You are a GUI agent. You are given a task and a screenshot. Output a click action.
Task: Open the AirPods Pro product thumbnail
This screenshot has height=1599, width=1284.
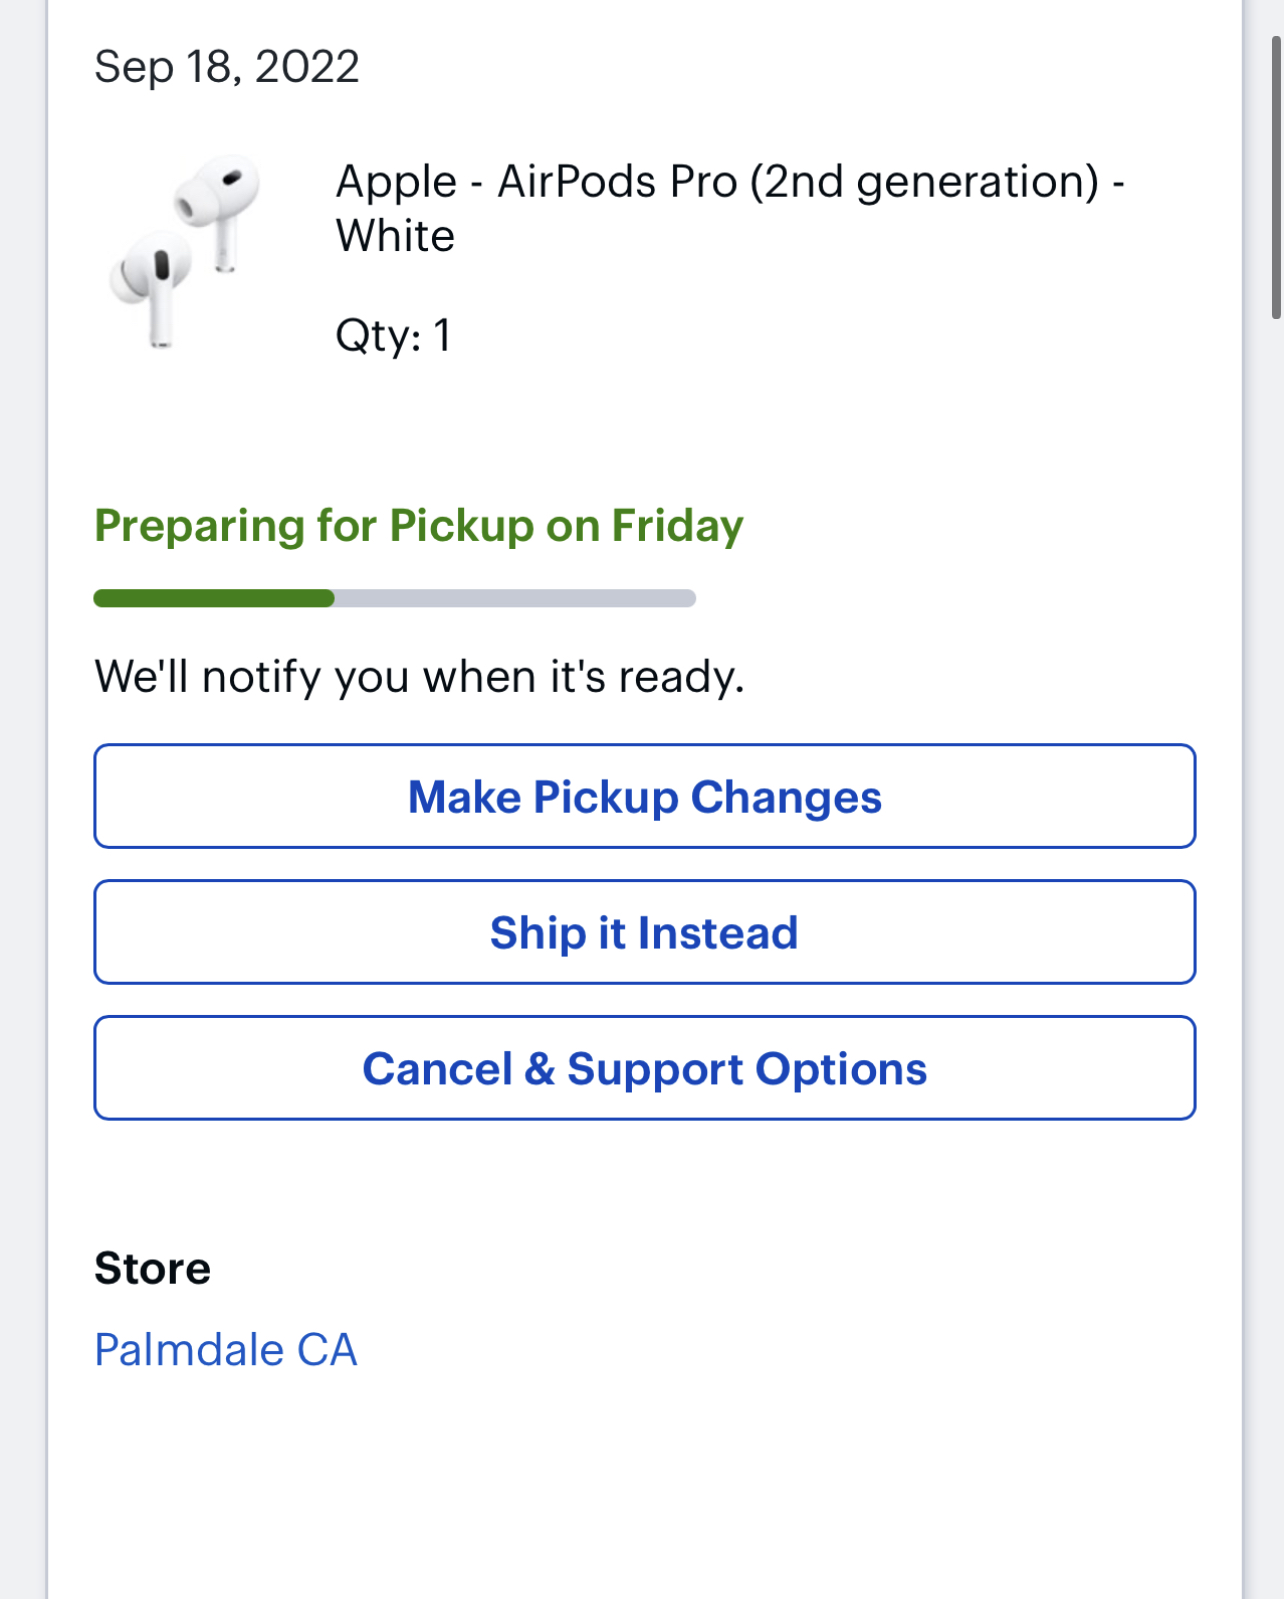click(185, 251)
